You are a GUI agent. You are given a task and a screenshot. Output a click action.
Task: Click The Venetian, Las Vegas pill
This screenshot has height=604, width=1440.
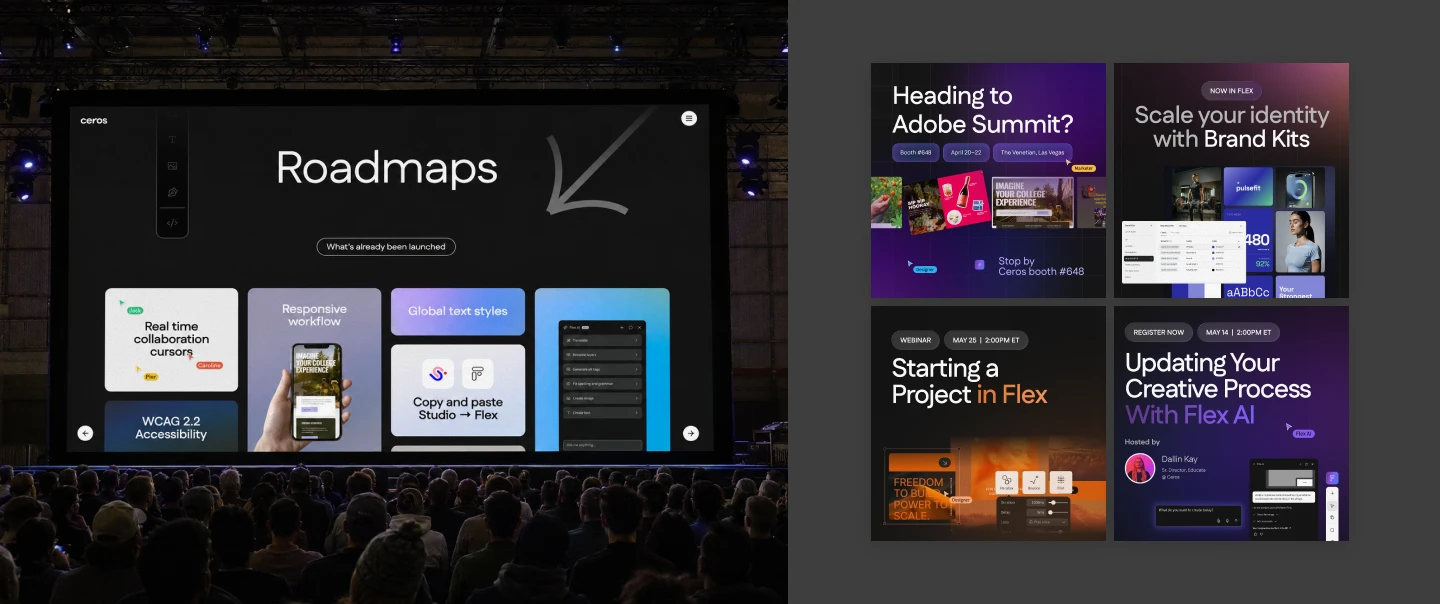coord(1032,153)
